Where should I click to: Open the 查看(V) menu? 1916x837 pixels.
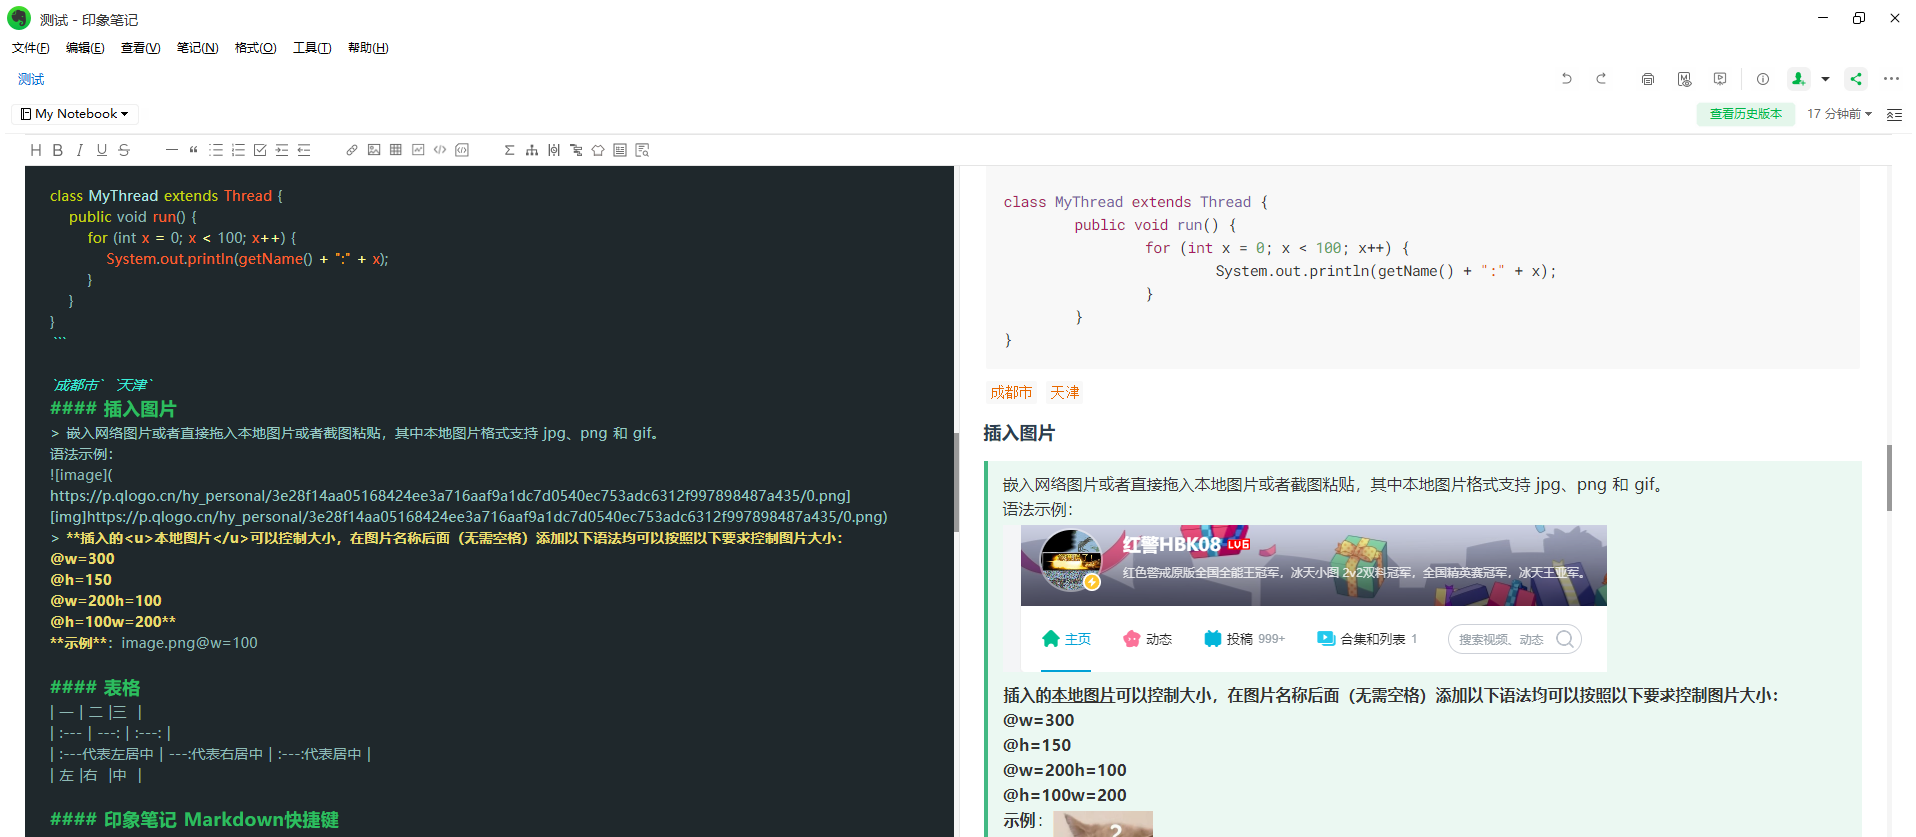coord(140,48)
